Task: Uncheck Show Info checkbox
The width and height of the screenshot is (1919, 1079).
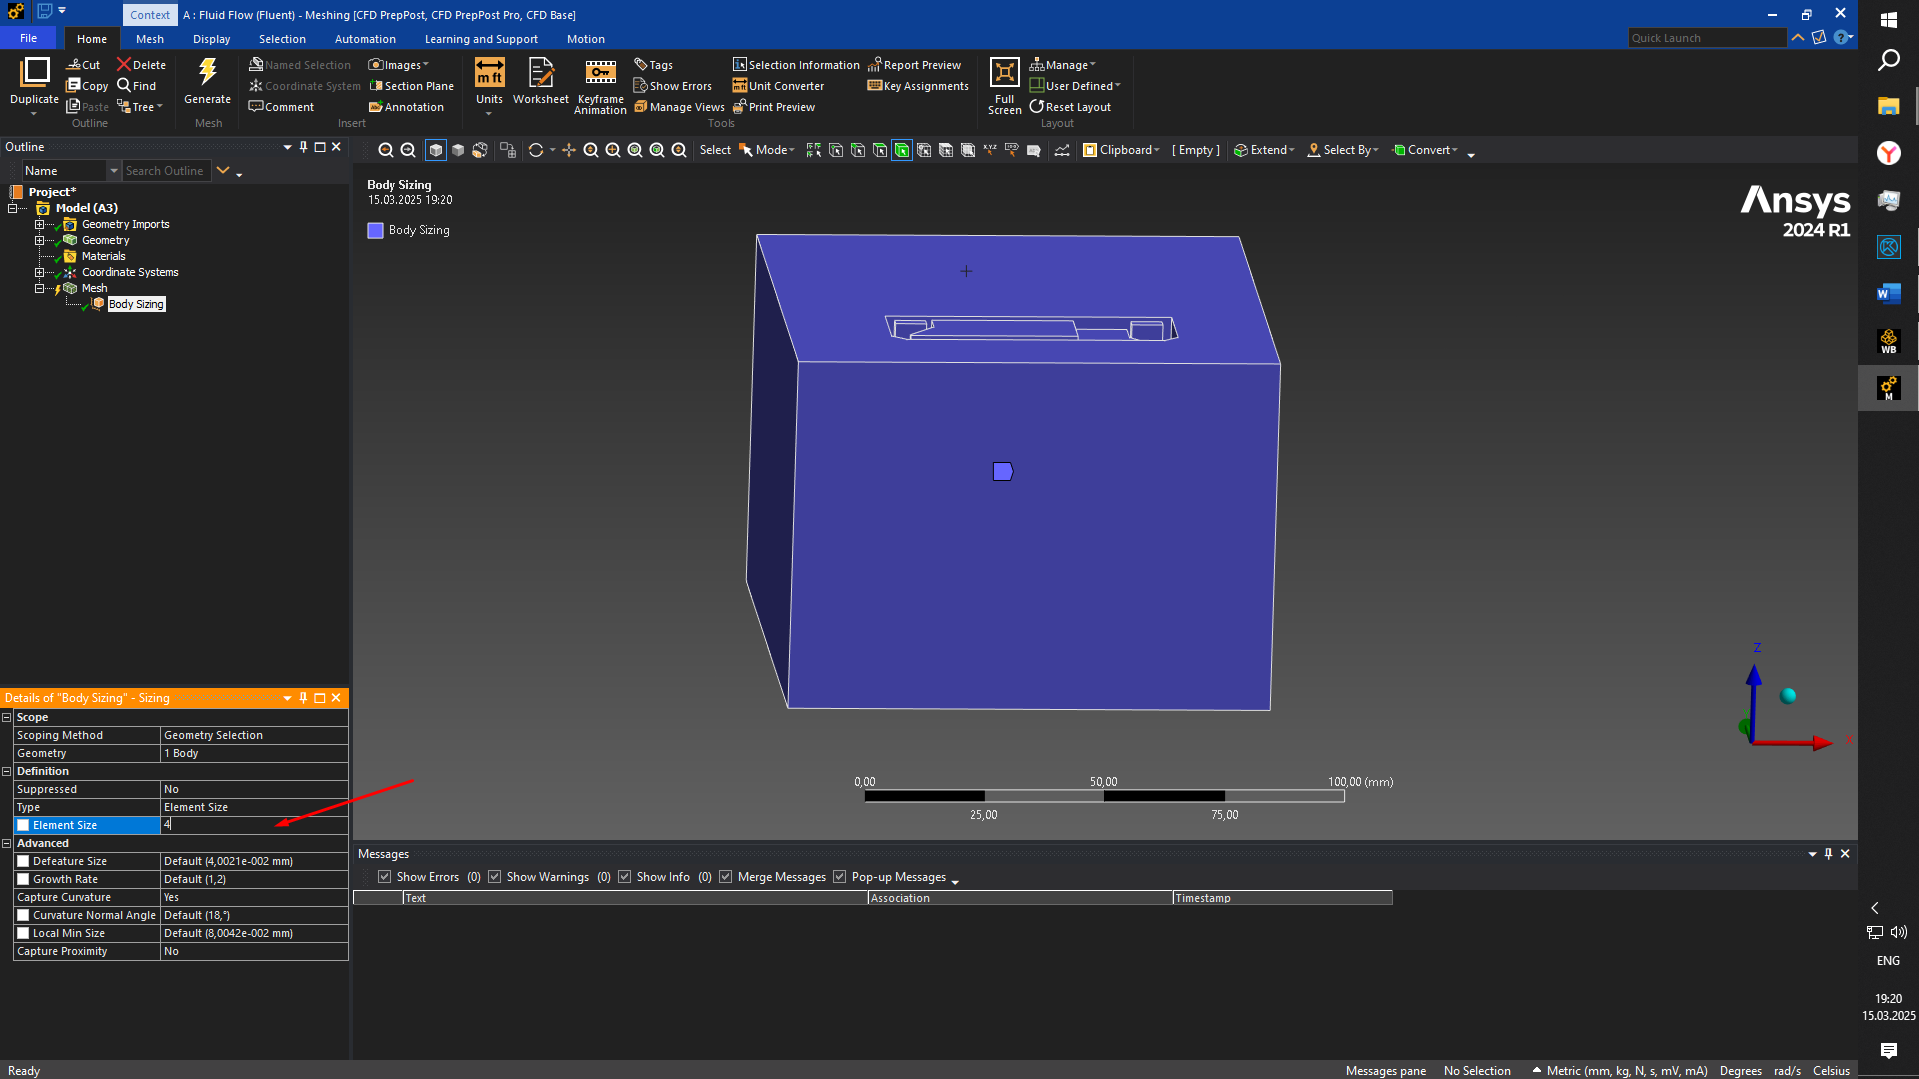Action: pyautogui.click(x=624, y=877)
